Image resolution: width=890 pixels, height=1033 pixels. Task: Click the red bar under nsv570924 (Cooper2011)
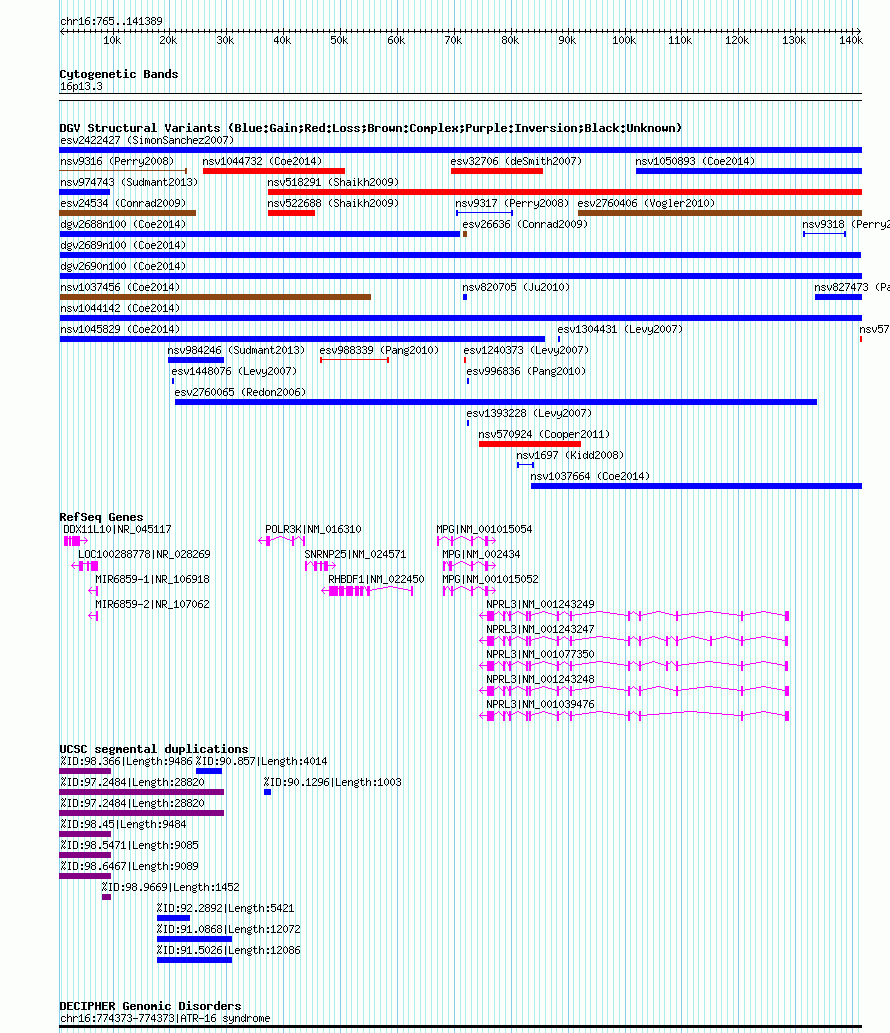tap(530, 445)
